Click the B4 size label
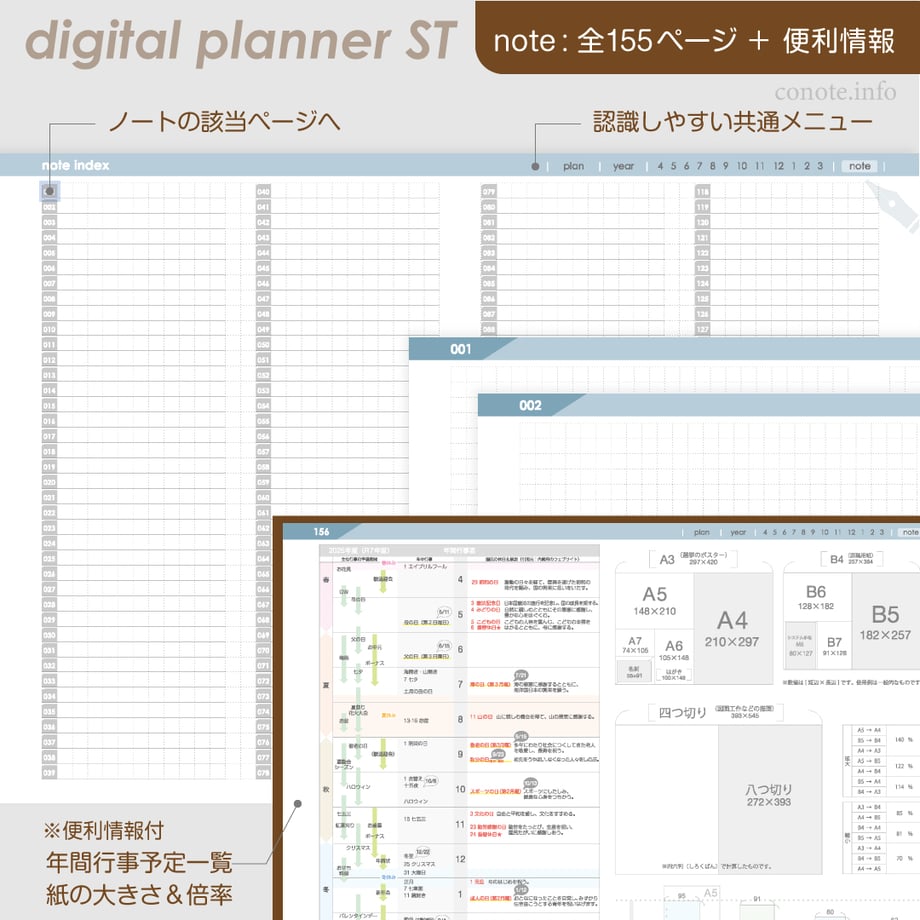 click(x=851, y=559)
